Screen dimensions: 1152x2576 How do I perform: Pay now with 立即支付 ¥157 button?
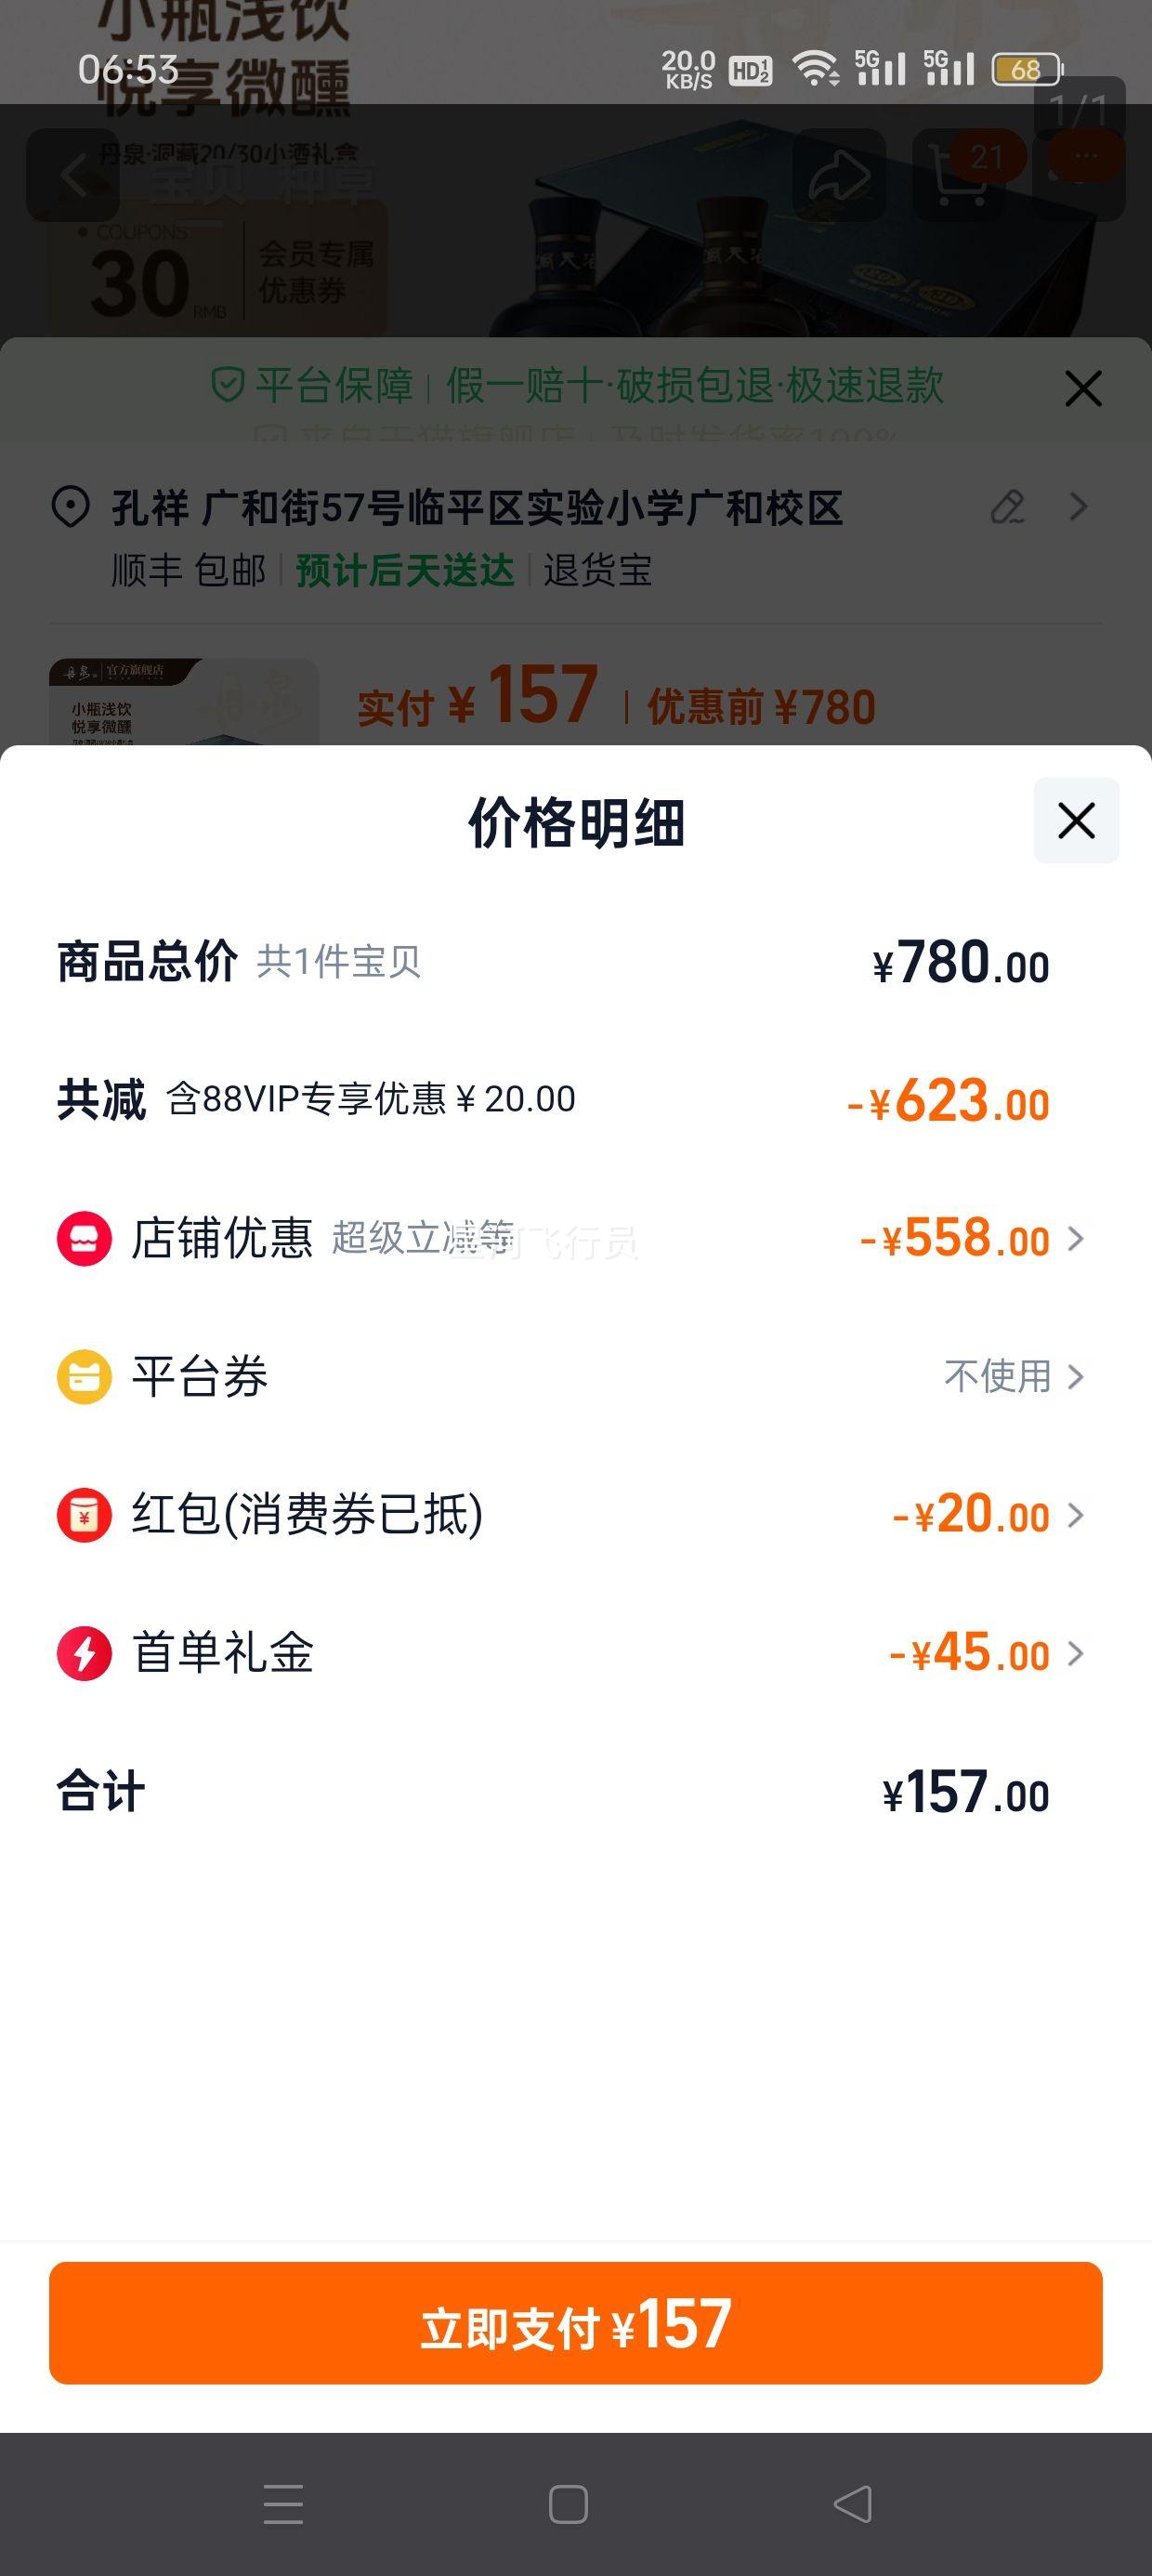576,2323
